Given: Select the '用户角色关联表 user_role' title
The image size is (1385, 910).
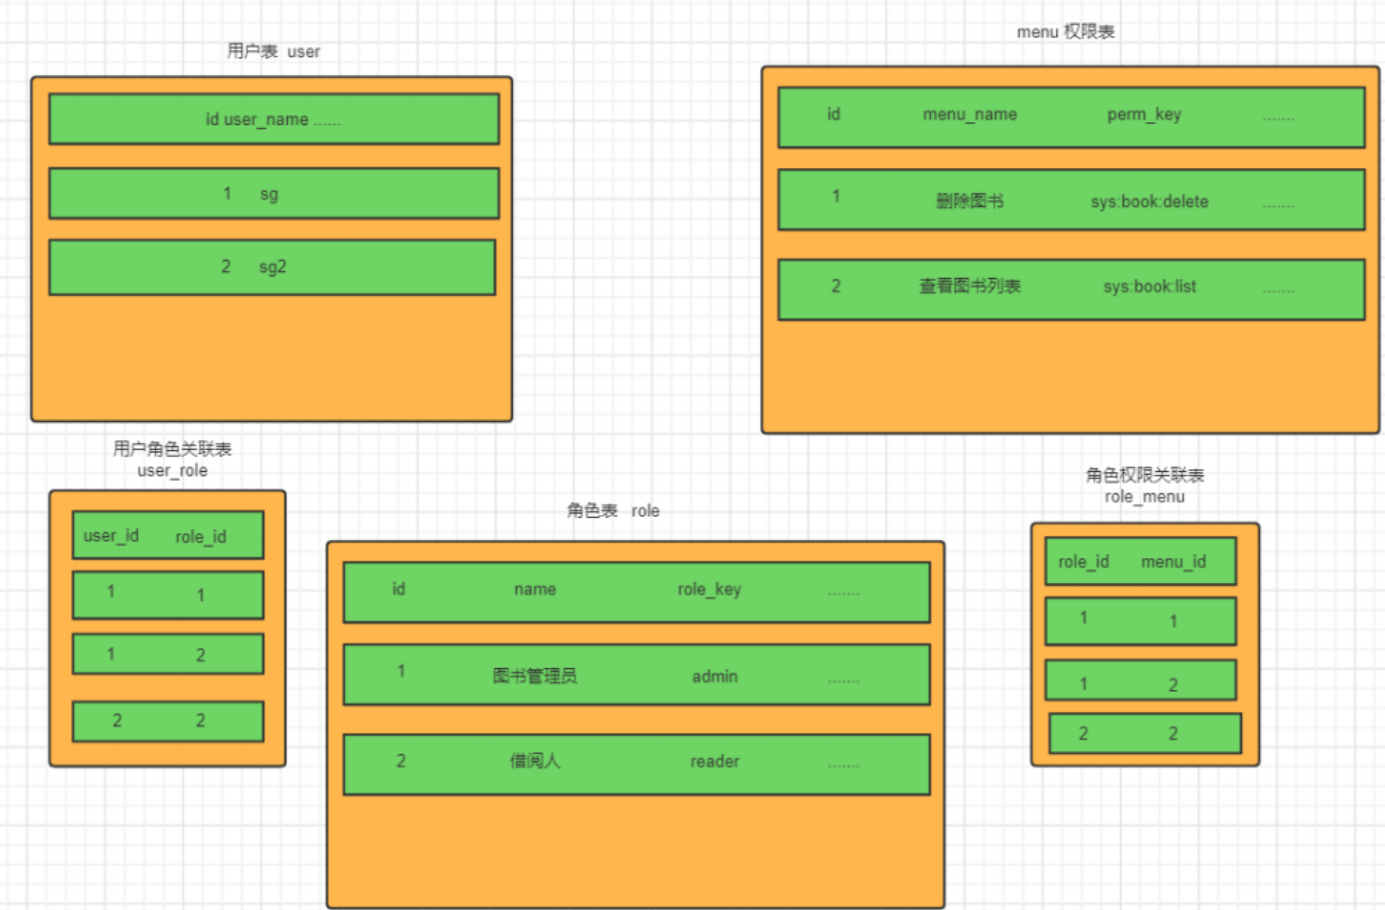Looking at the screenshot, I should click(x=172, y=459).
